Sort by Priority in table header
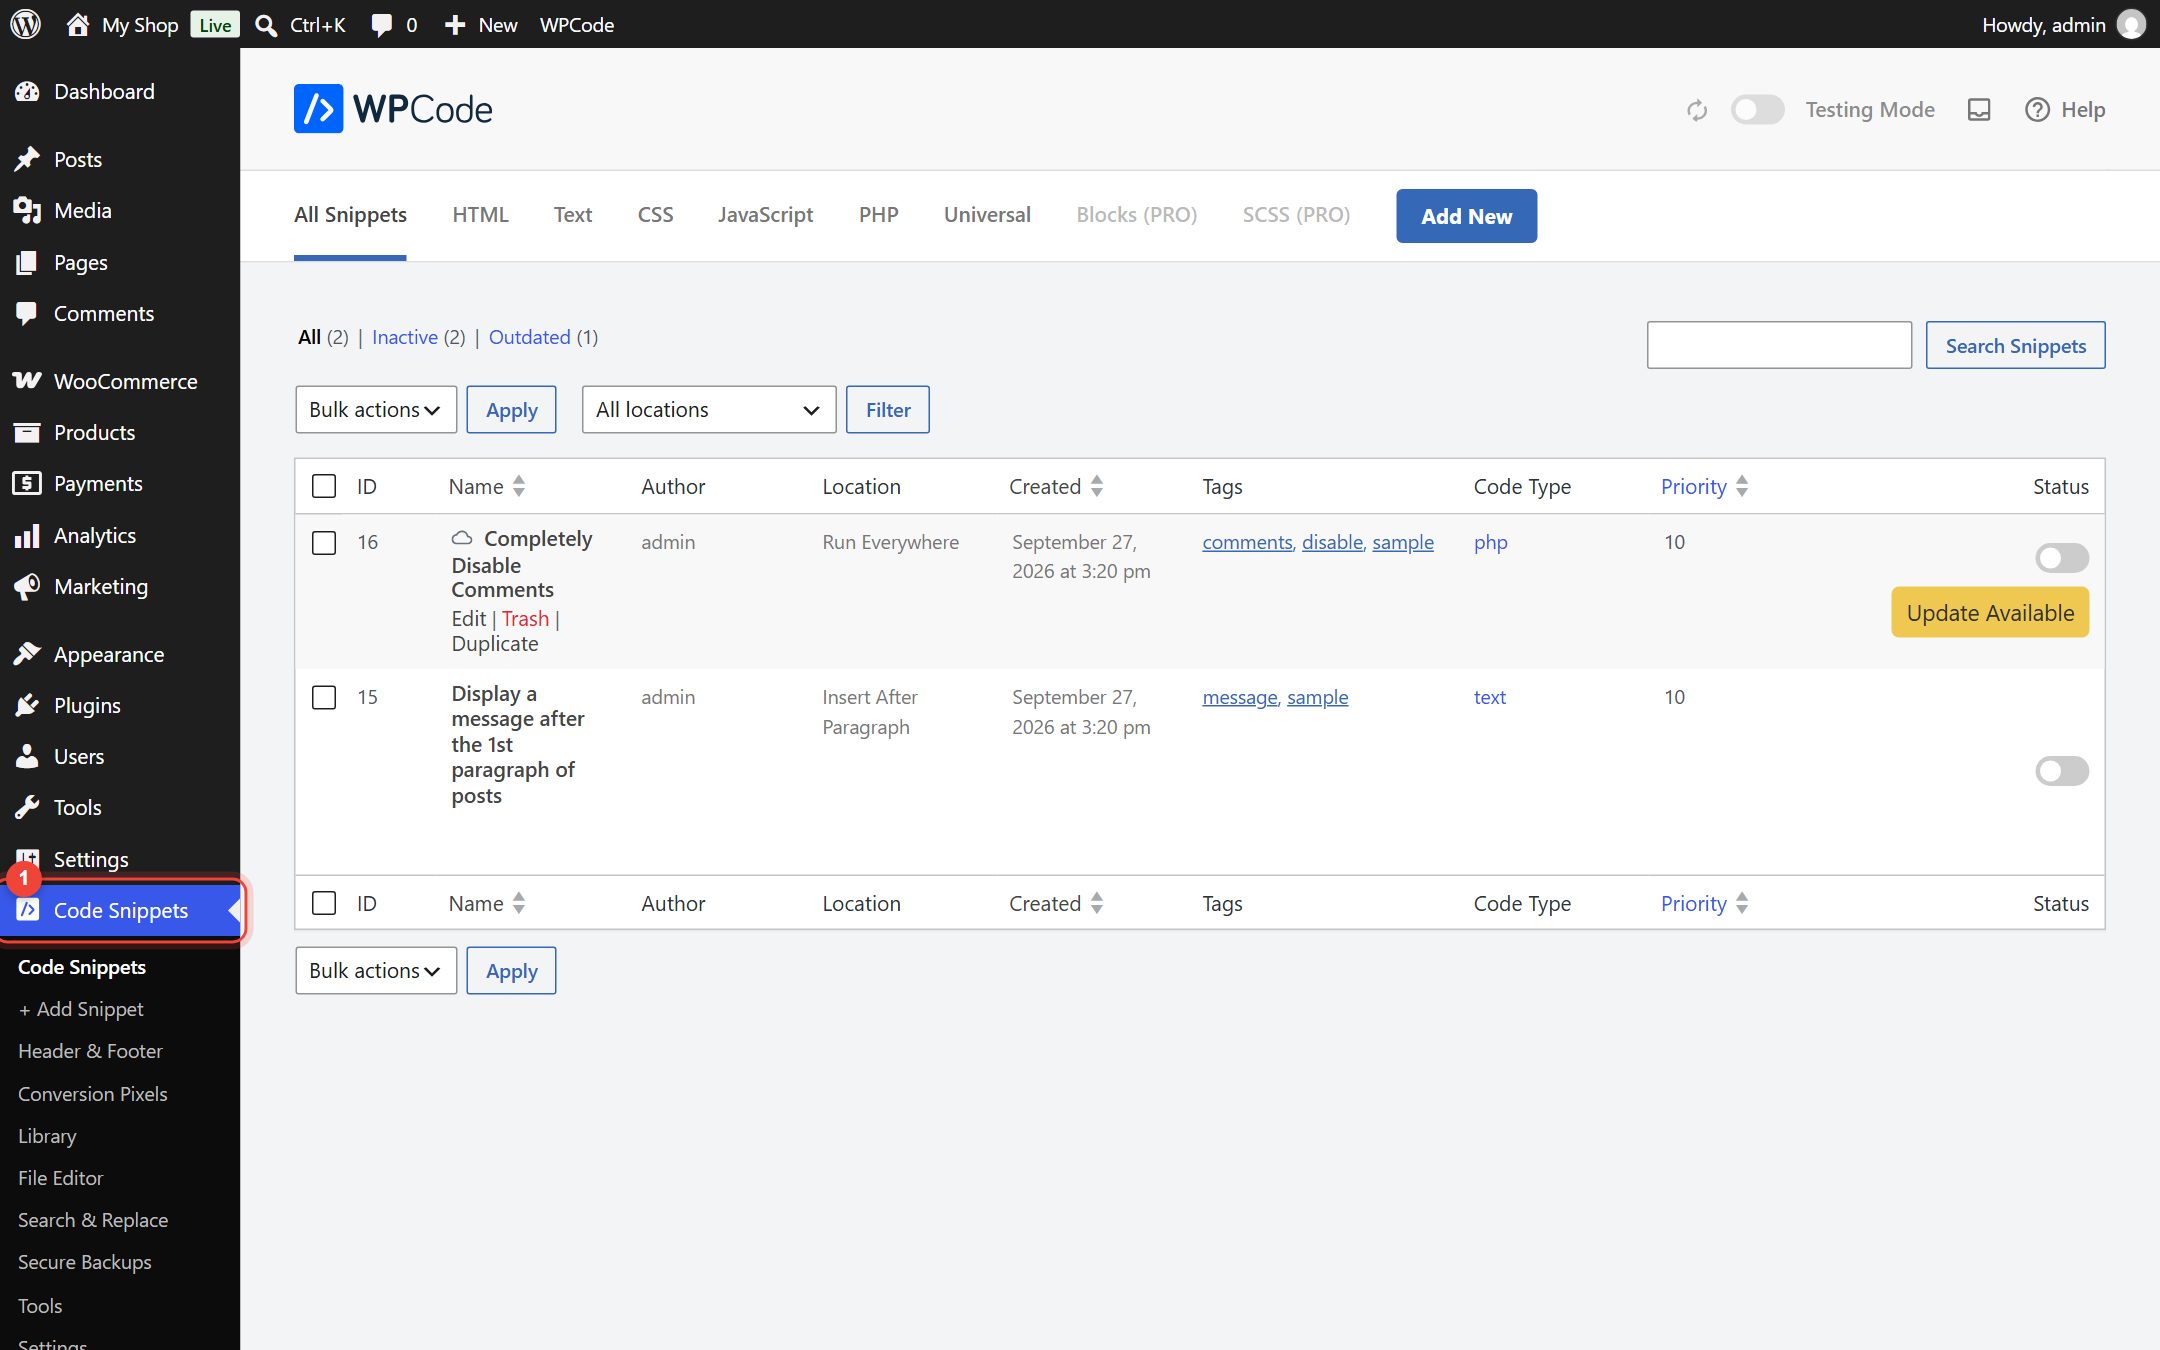 point(1705,486)
